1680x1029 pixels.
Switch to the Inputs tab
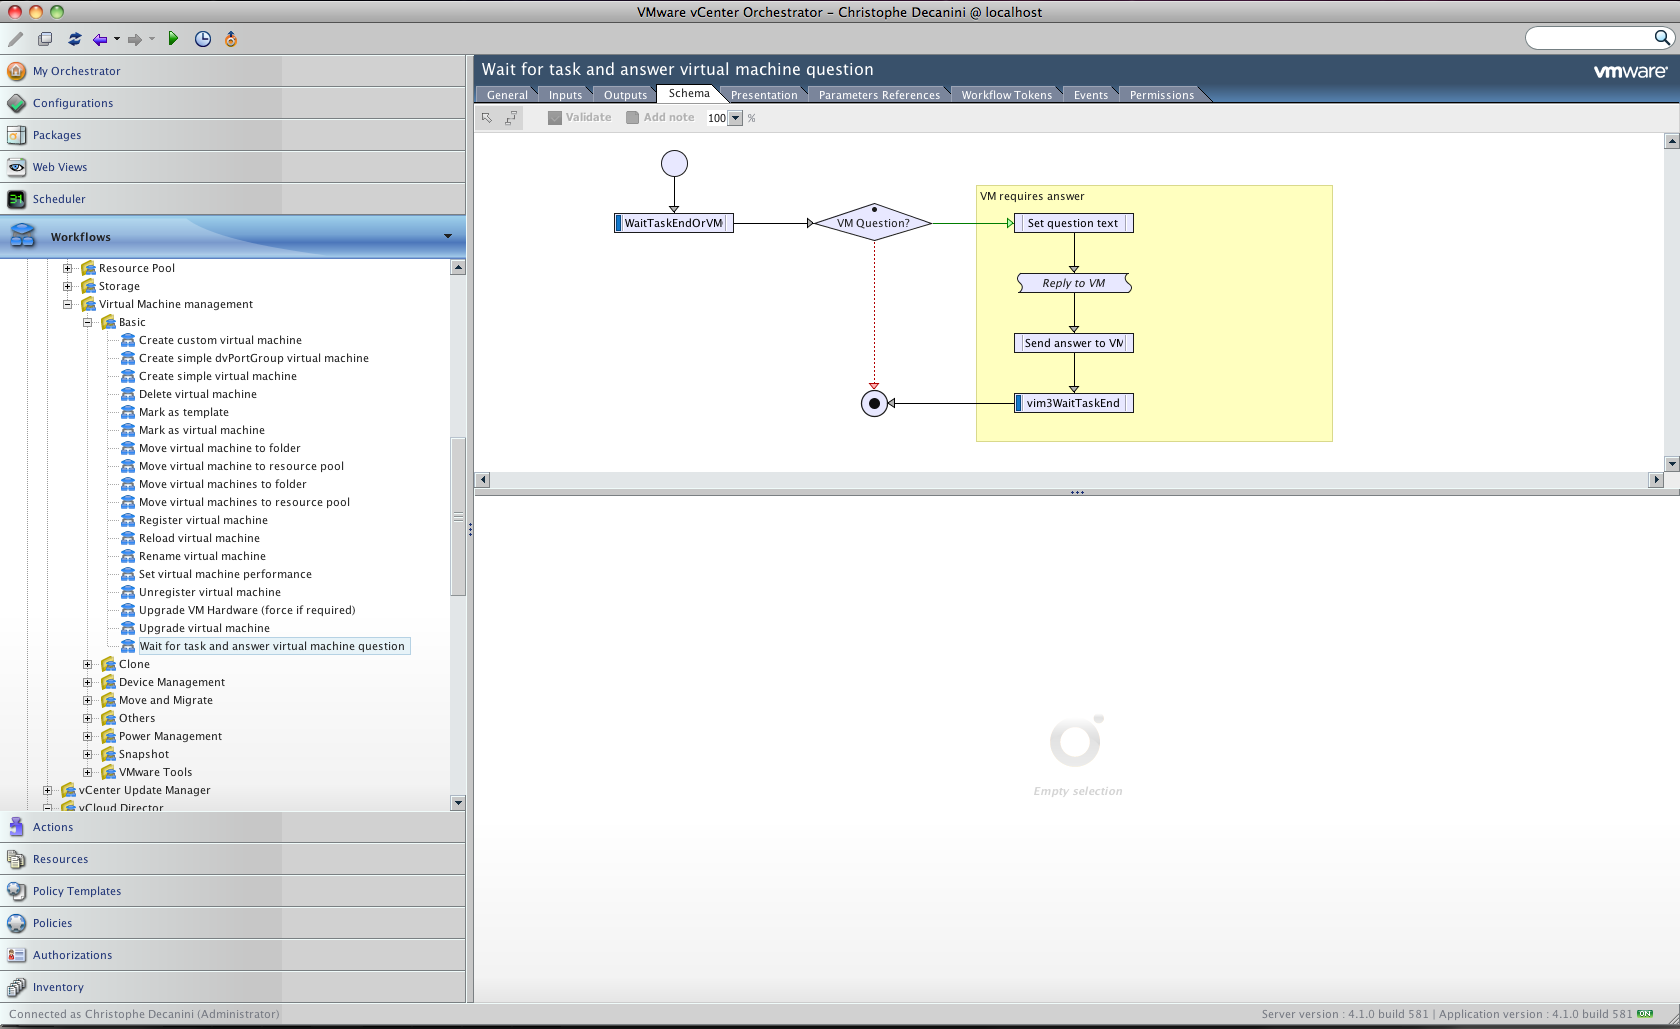pos(565,95)
